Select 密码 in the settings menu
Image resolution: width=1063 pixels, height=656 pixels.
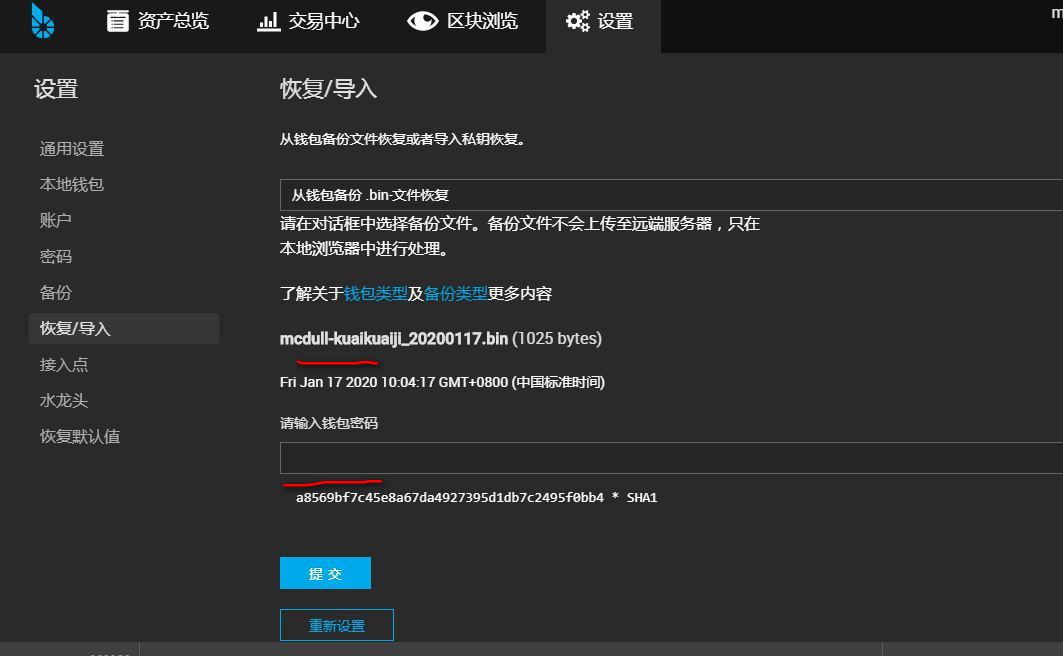coord(56,257)
